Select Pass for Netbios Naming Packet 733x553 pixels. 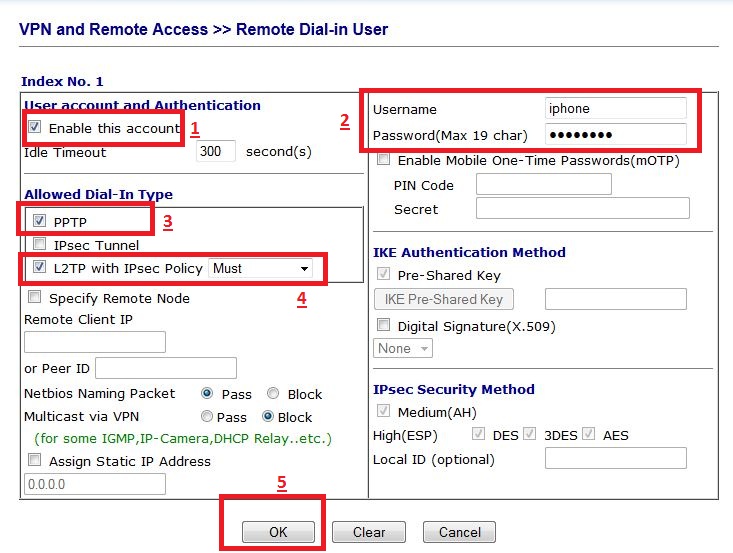pos(207,394)
